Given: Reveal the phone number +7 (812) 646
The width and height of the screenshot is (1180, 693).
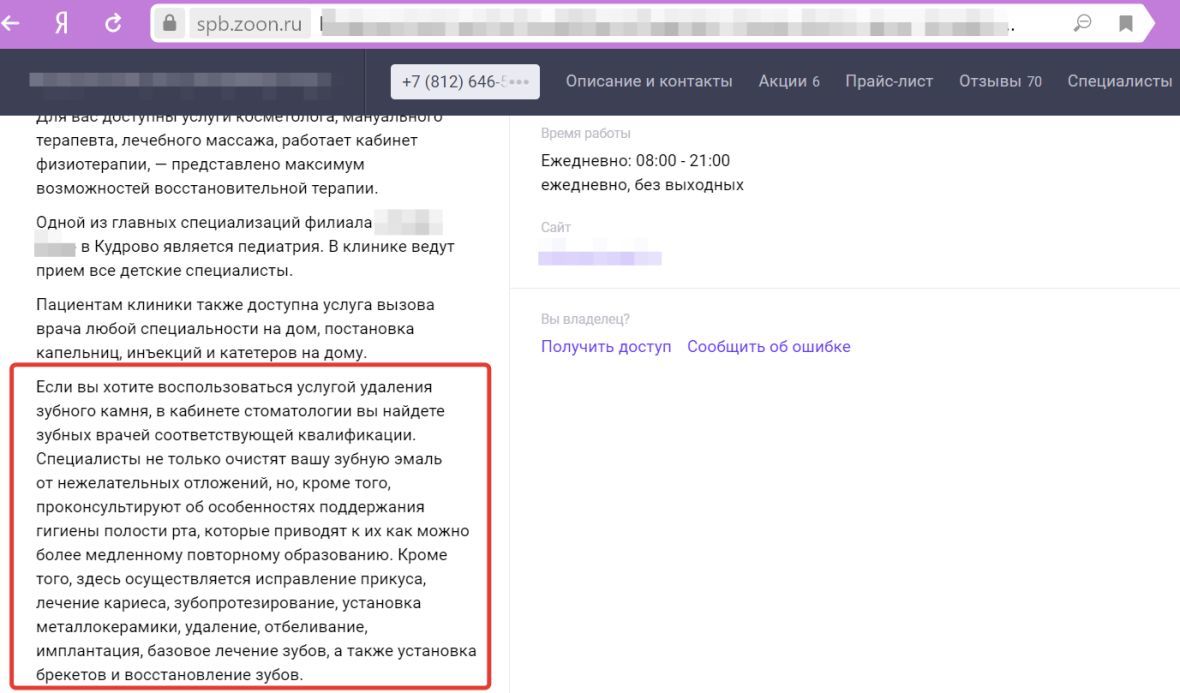Looking at the screenshot, I should [465, 82].
